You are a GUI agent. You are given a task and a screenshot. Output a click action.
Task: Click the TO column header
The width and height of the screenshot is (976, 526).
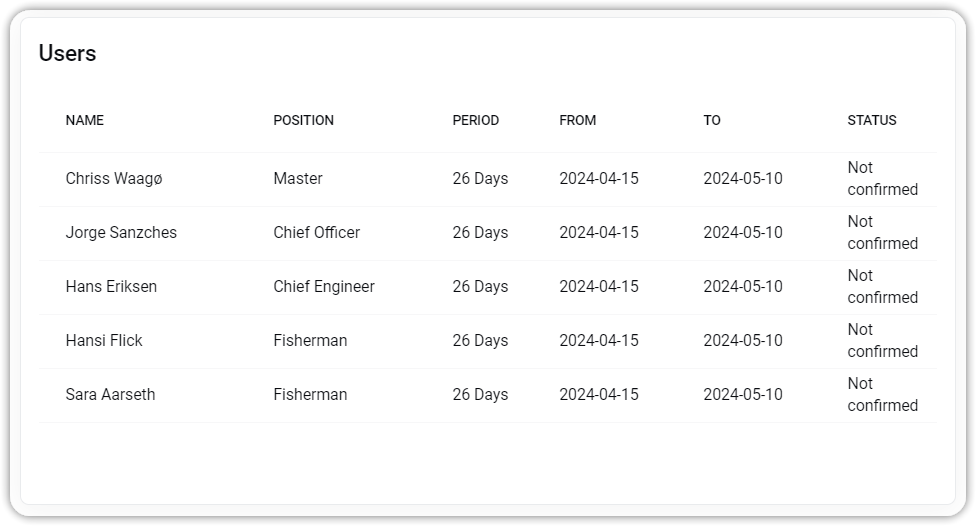click(712, 120)
